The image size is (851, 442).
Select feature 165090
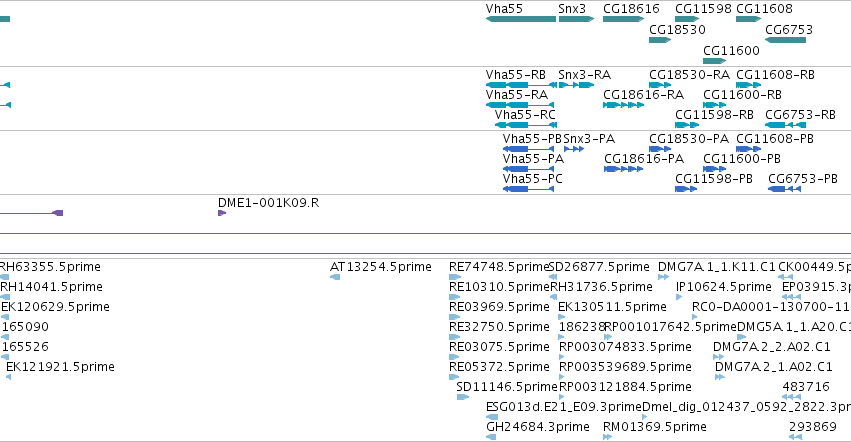point(5,337)
